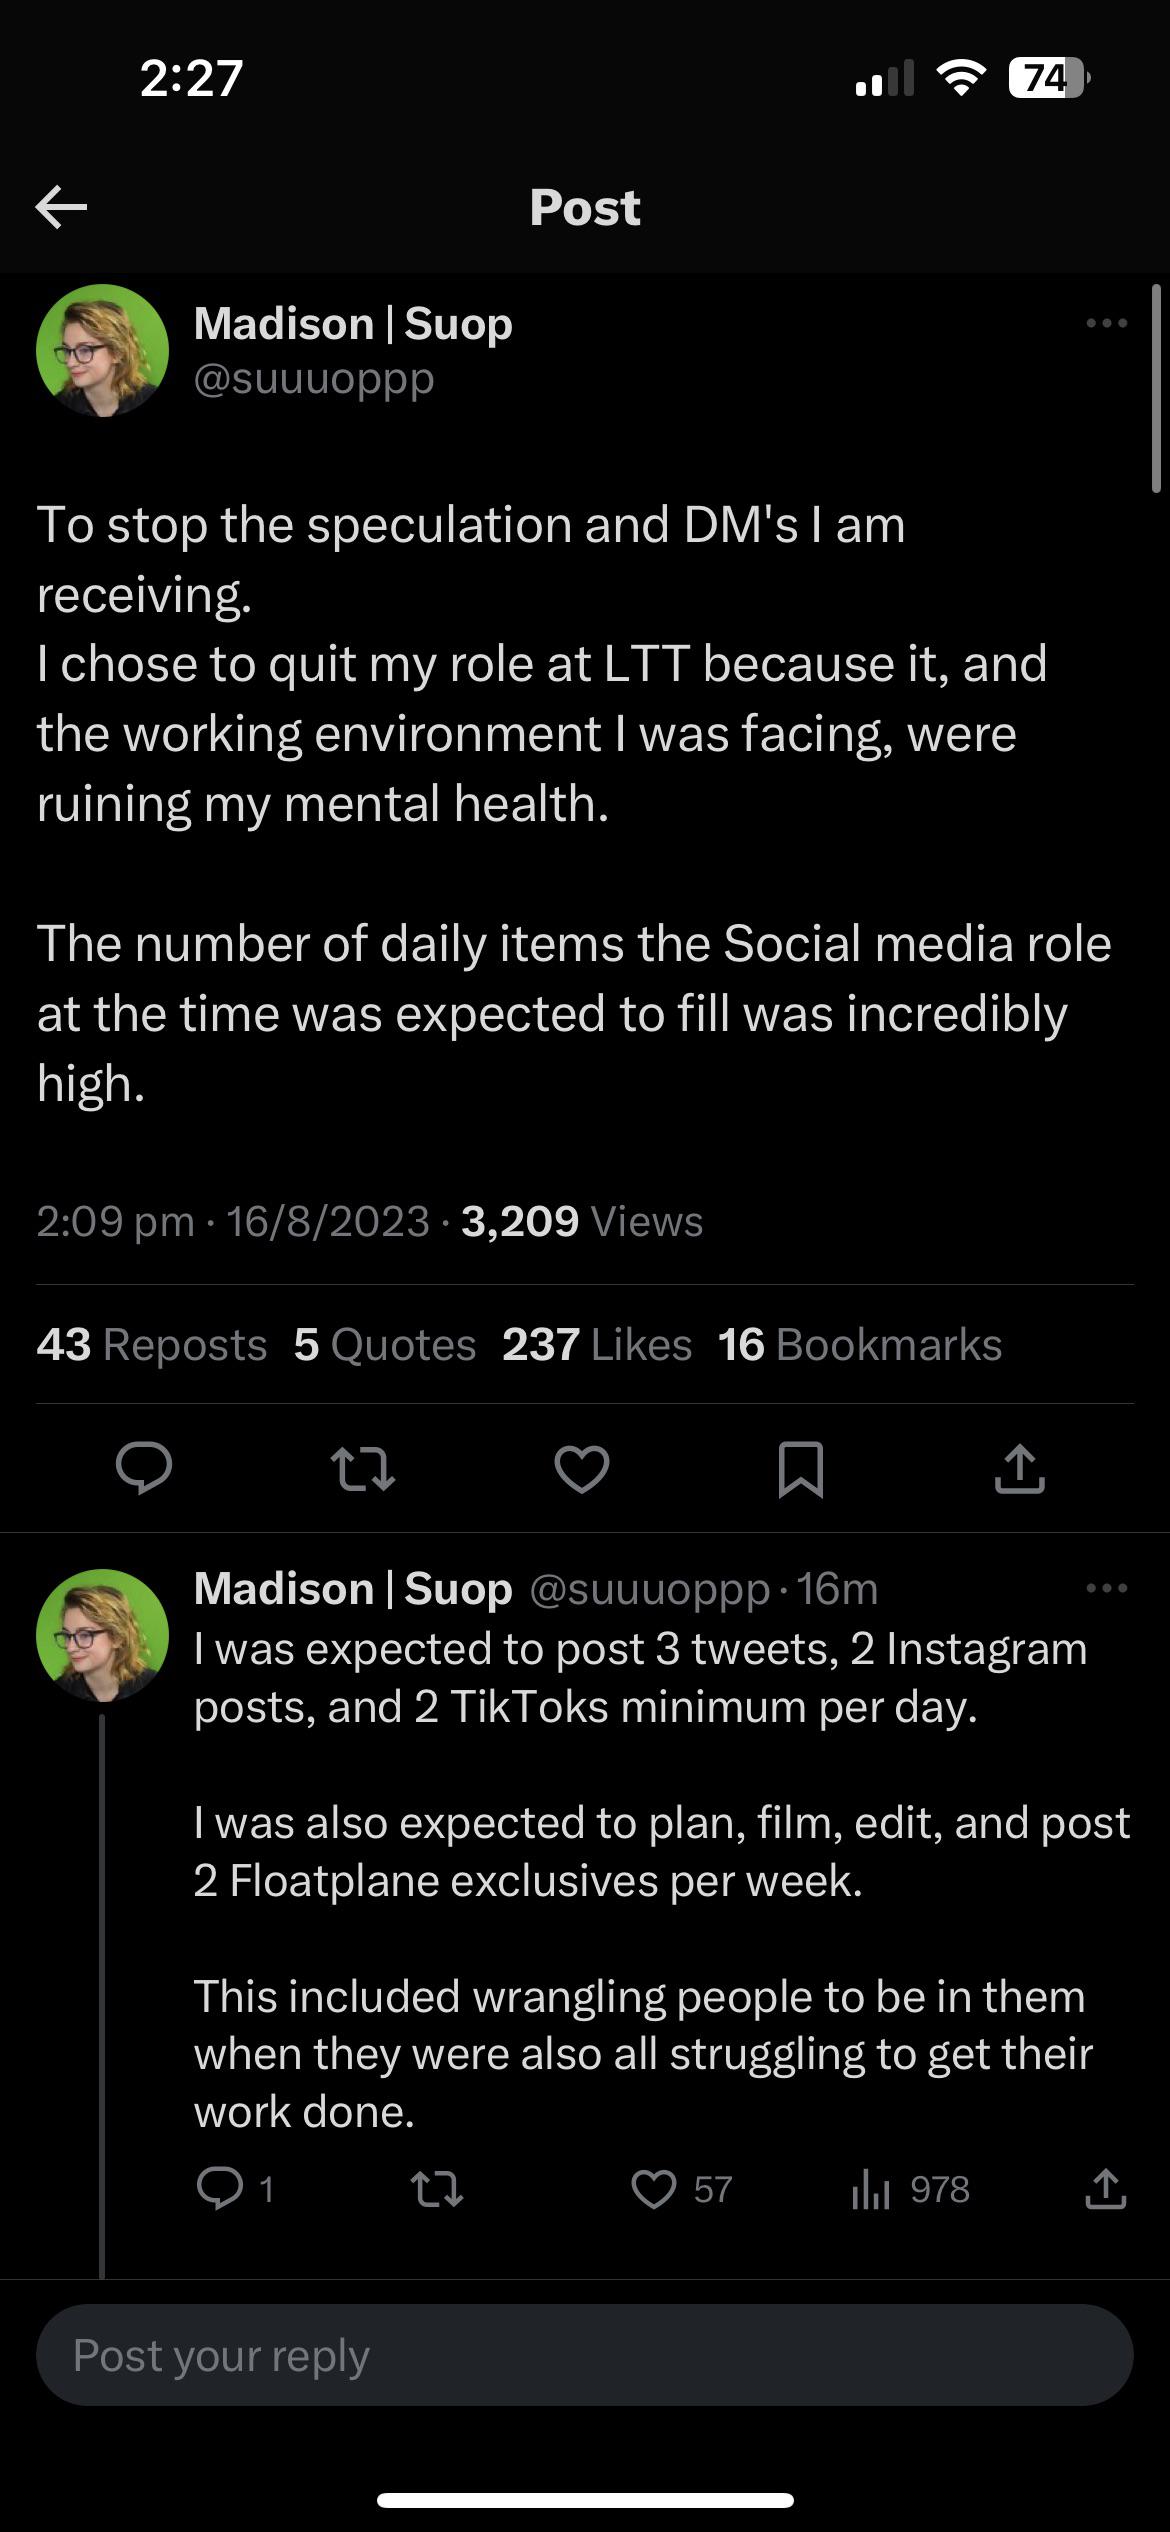
Task: Tap the main post's profile avatar
Action: pyautogui.click(x=102, y=350)
